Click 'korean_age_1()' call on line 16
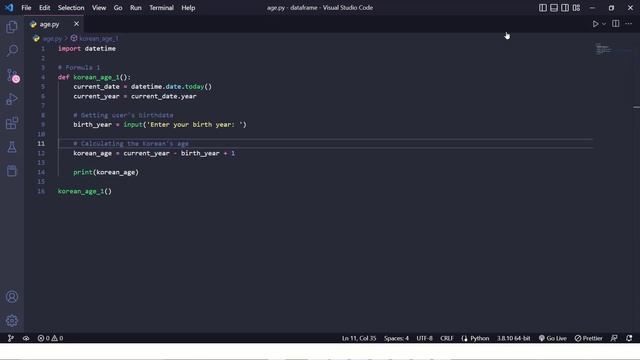This screenshot has height=360, width=640. pos(84,191)
